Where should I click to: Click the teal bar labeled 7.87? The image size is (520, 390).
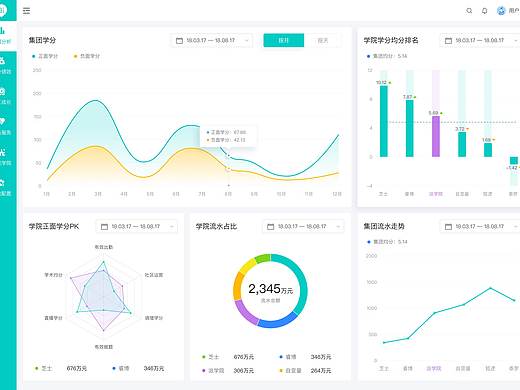[x=410, y=128]
